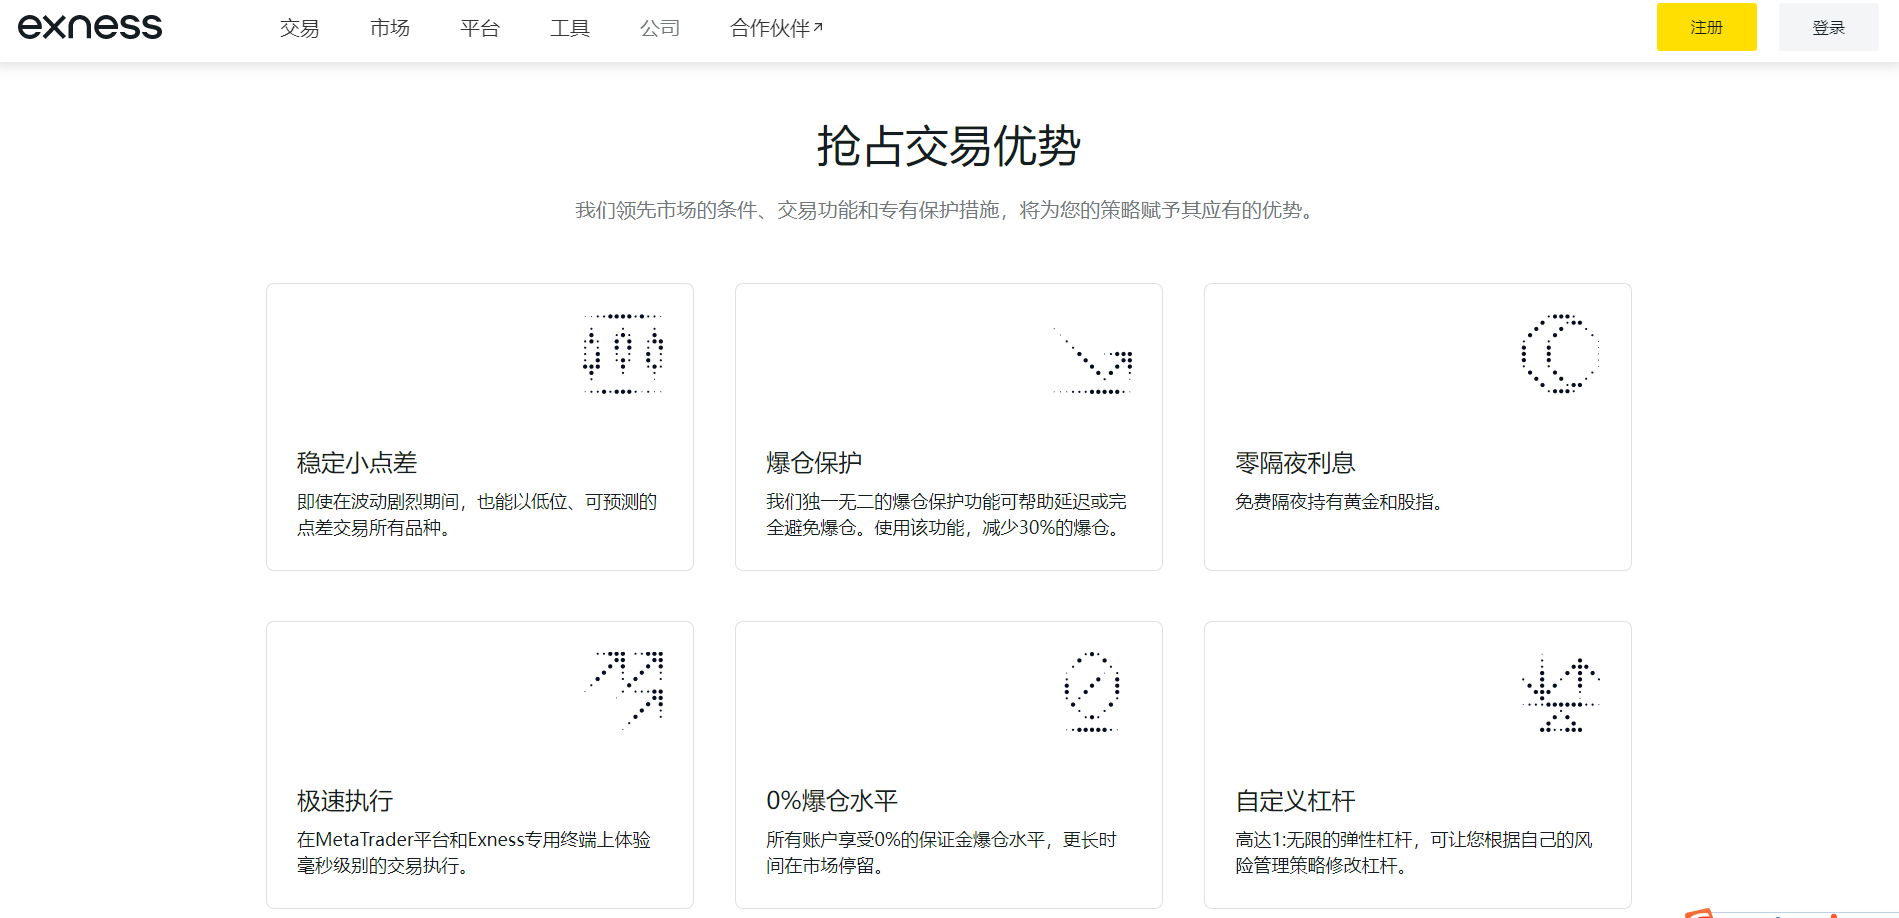Open the 交易 navigation menu
The height and width of the screenshot is (918, 1899).
click(x=299, y=28)
